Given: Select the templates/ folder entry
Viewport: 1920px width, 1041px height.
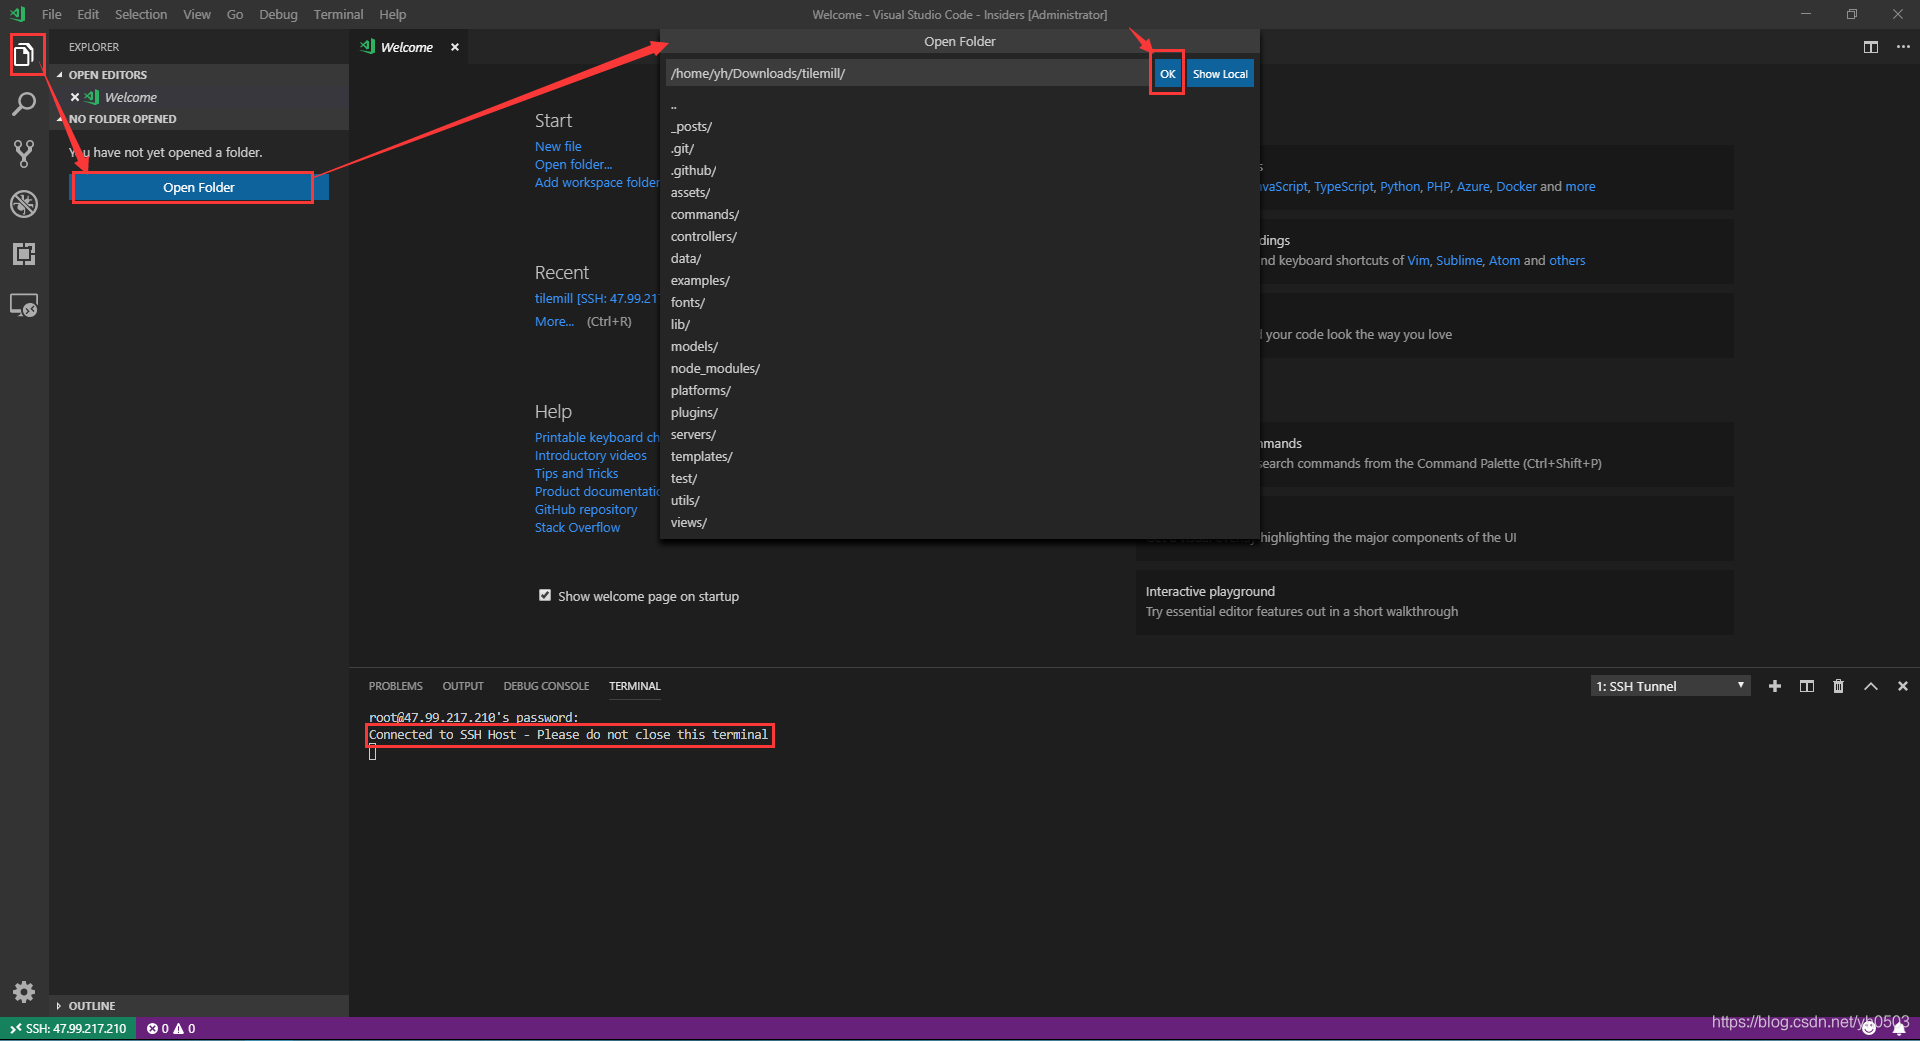Looking at the screenshot, I should [959, 456].
